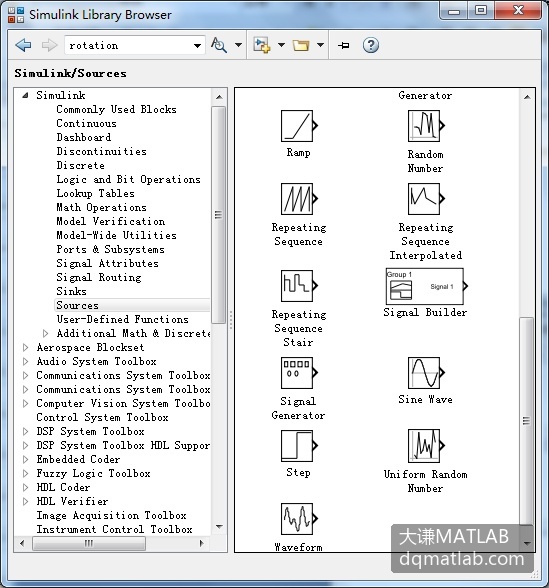Click the new model icon
The image size is (549, 588).
click(262, 45)
